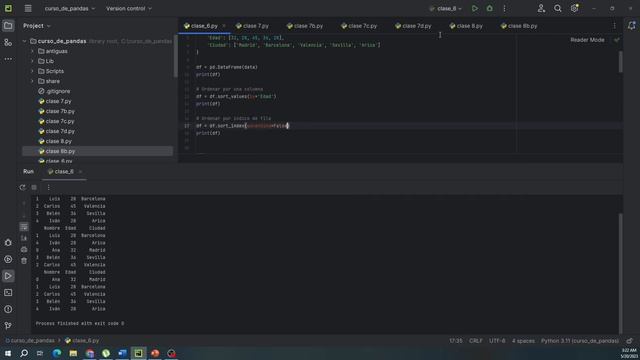640x360 pixels.
Task: Open curso_de_pandas project dropdown
Action: click(x=69, y=9)
